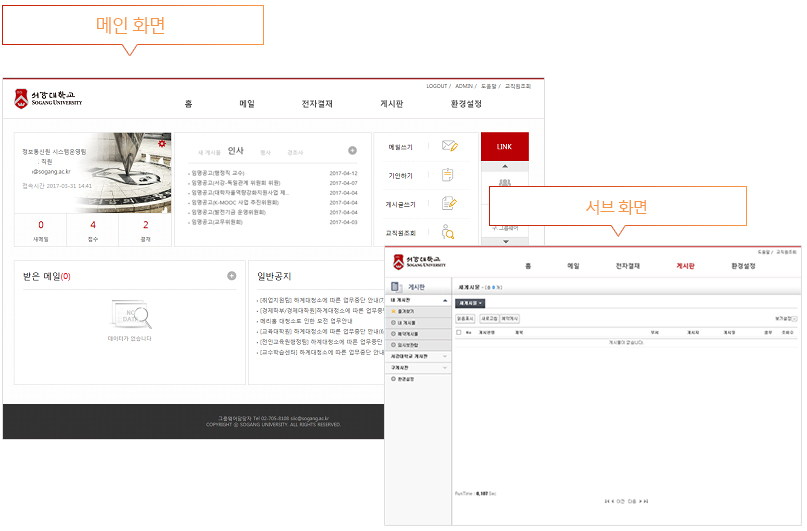
Task: Click 교직원조회 link in main header
Action: pos(517,86)
